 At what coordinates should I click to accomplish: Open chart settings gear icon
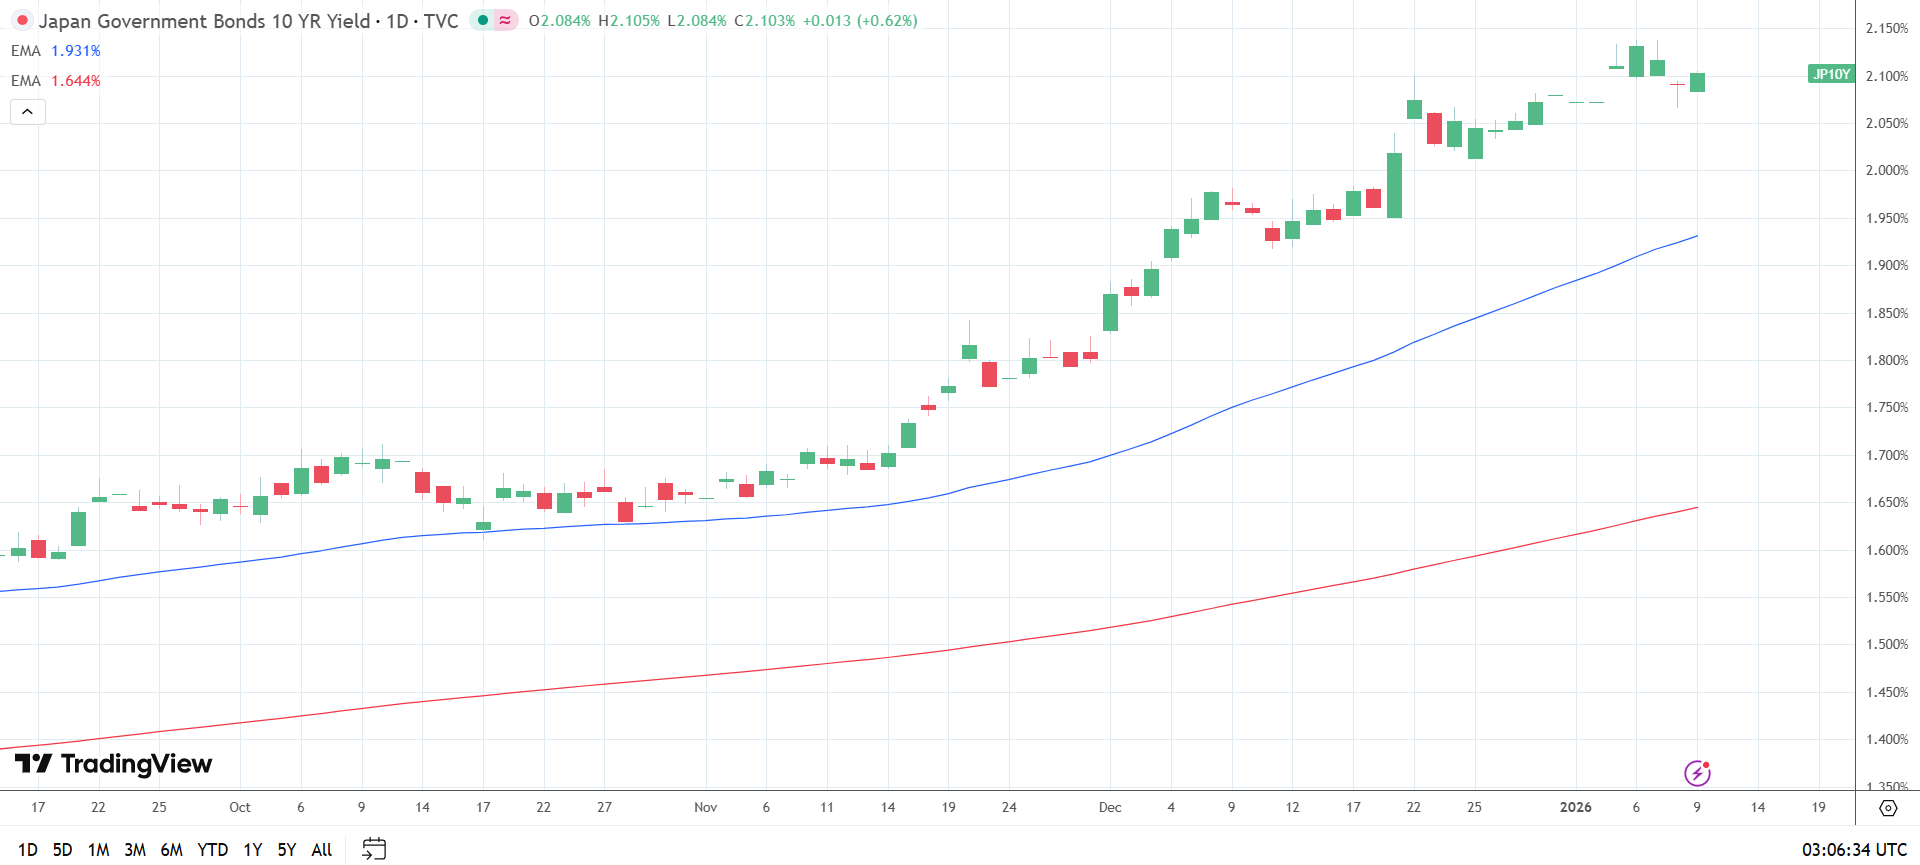point(1888,808)
